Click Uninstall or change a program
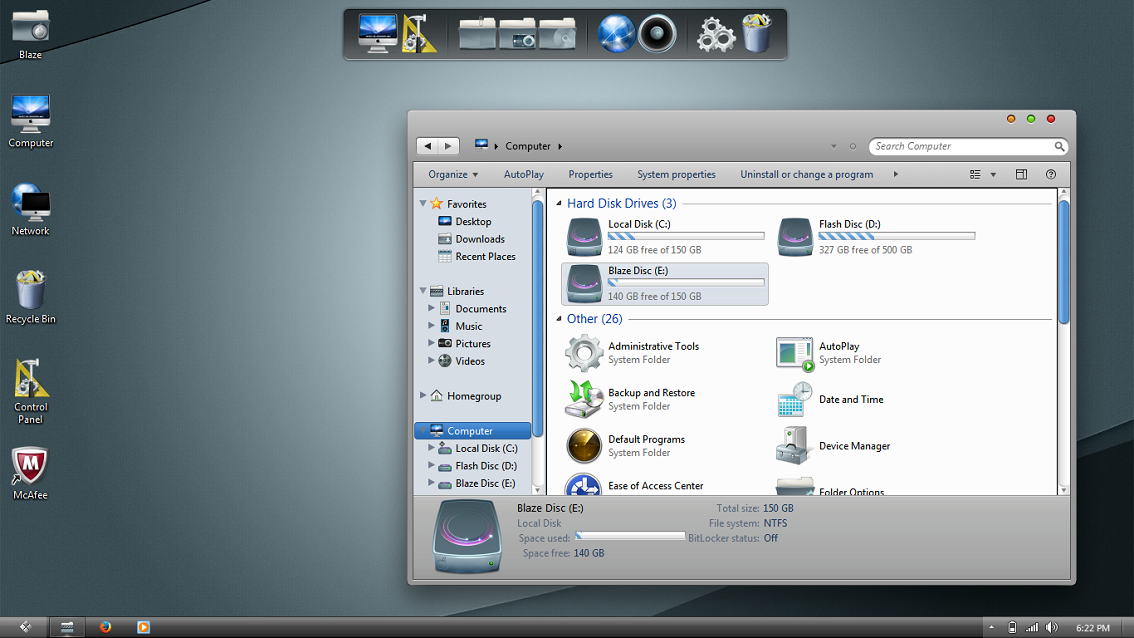Image resolution: width=1134 pixels, height=638 pixels. click(x=806, y=174)
